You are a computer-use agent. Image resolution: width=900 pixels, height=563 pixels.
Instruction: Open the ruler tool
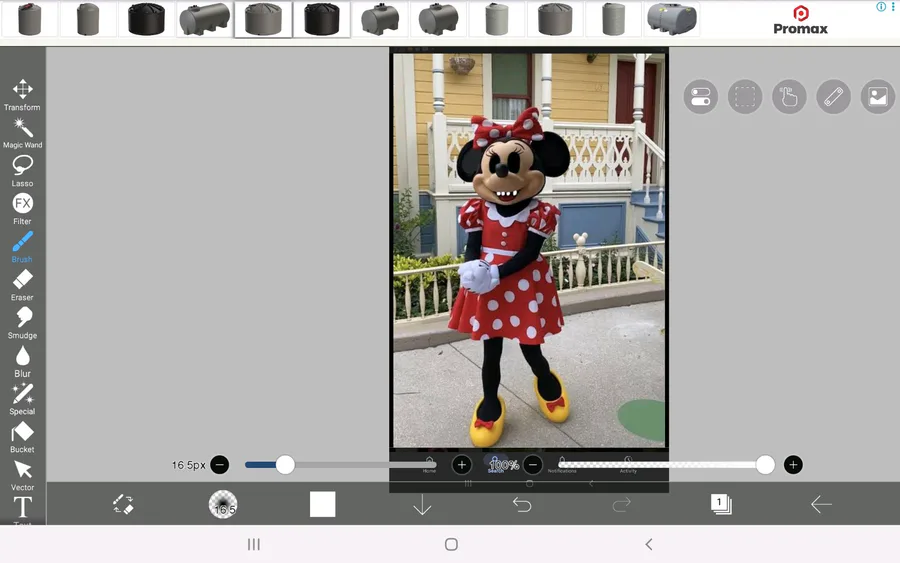point(833,96)
